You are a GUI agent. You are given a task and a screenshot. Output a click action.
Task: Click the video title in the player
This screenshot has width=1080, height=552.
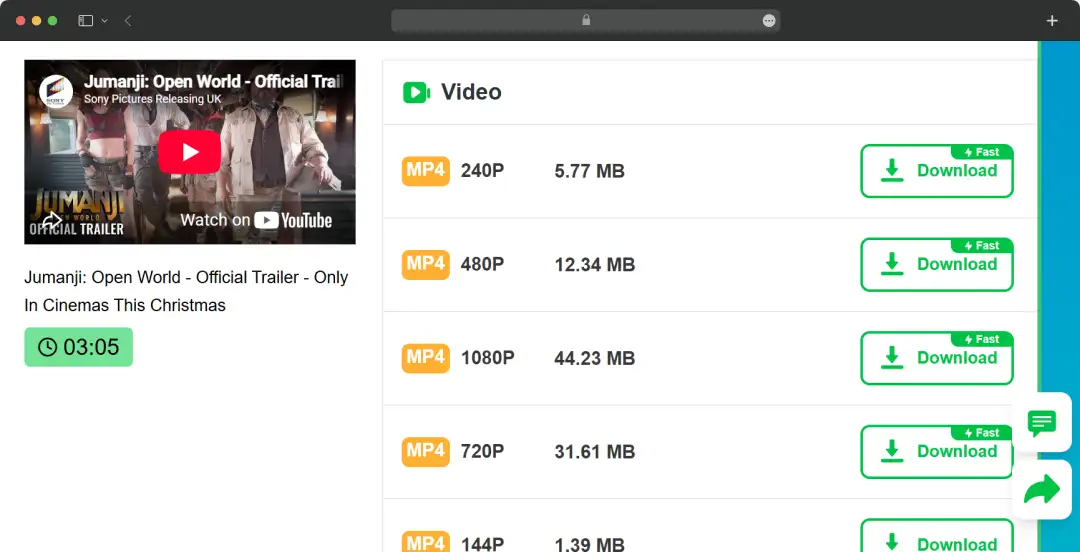(213, 81)
